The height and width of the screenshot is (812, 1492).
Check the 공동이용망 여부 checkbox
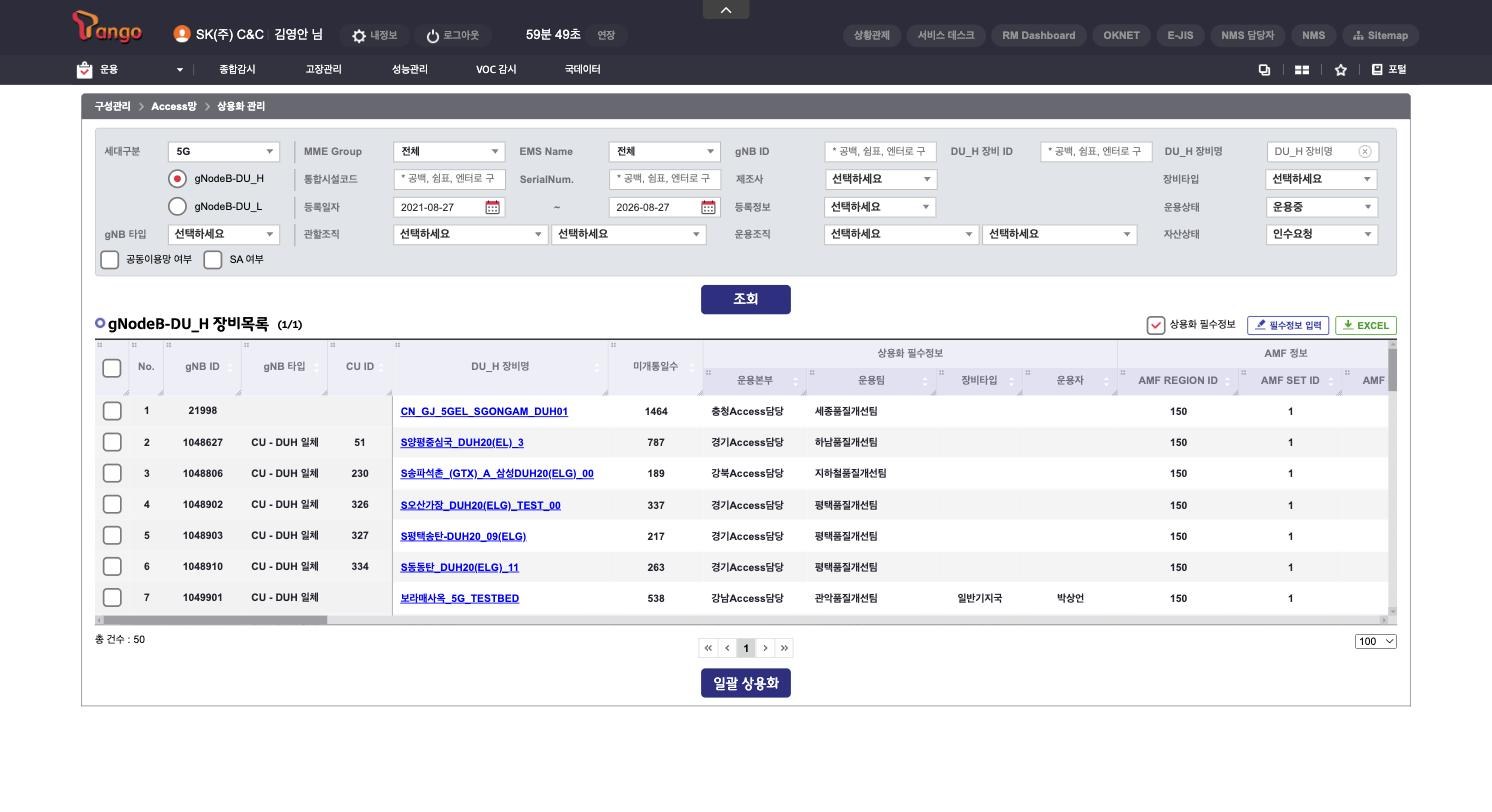(x=110, y=260)
